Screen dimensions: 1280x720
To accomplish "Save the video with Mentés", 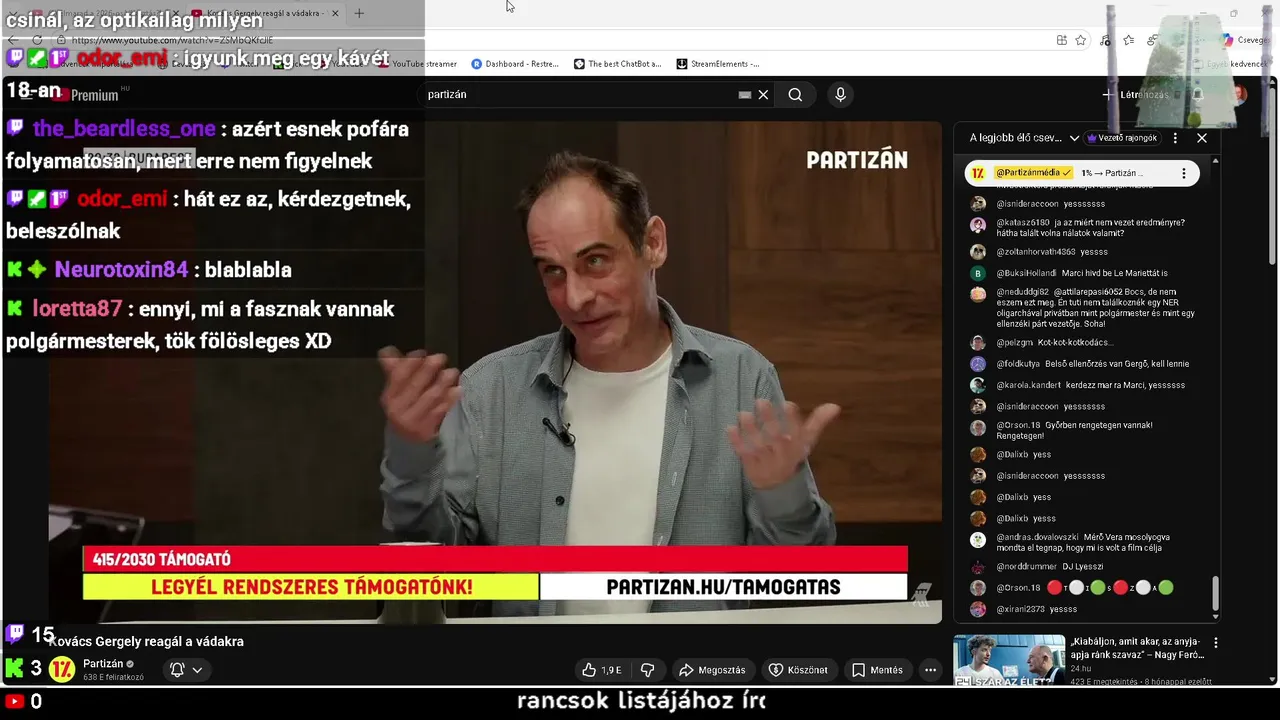I will click(x=877, y=670).
